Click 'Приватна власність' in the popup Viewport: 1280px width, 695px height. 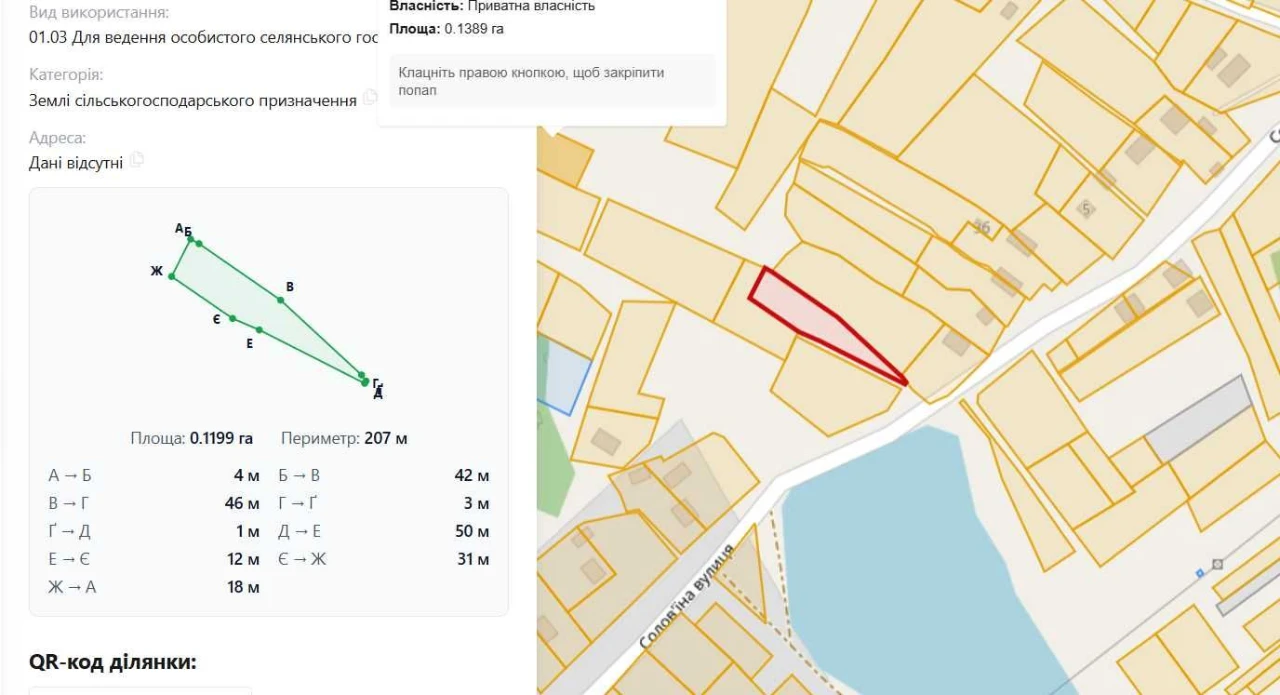[x=531, y=6]
